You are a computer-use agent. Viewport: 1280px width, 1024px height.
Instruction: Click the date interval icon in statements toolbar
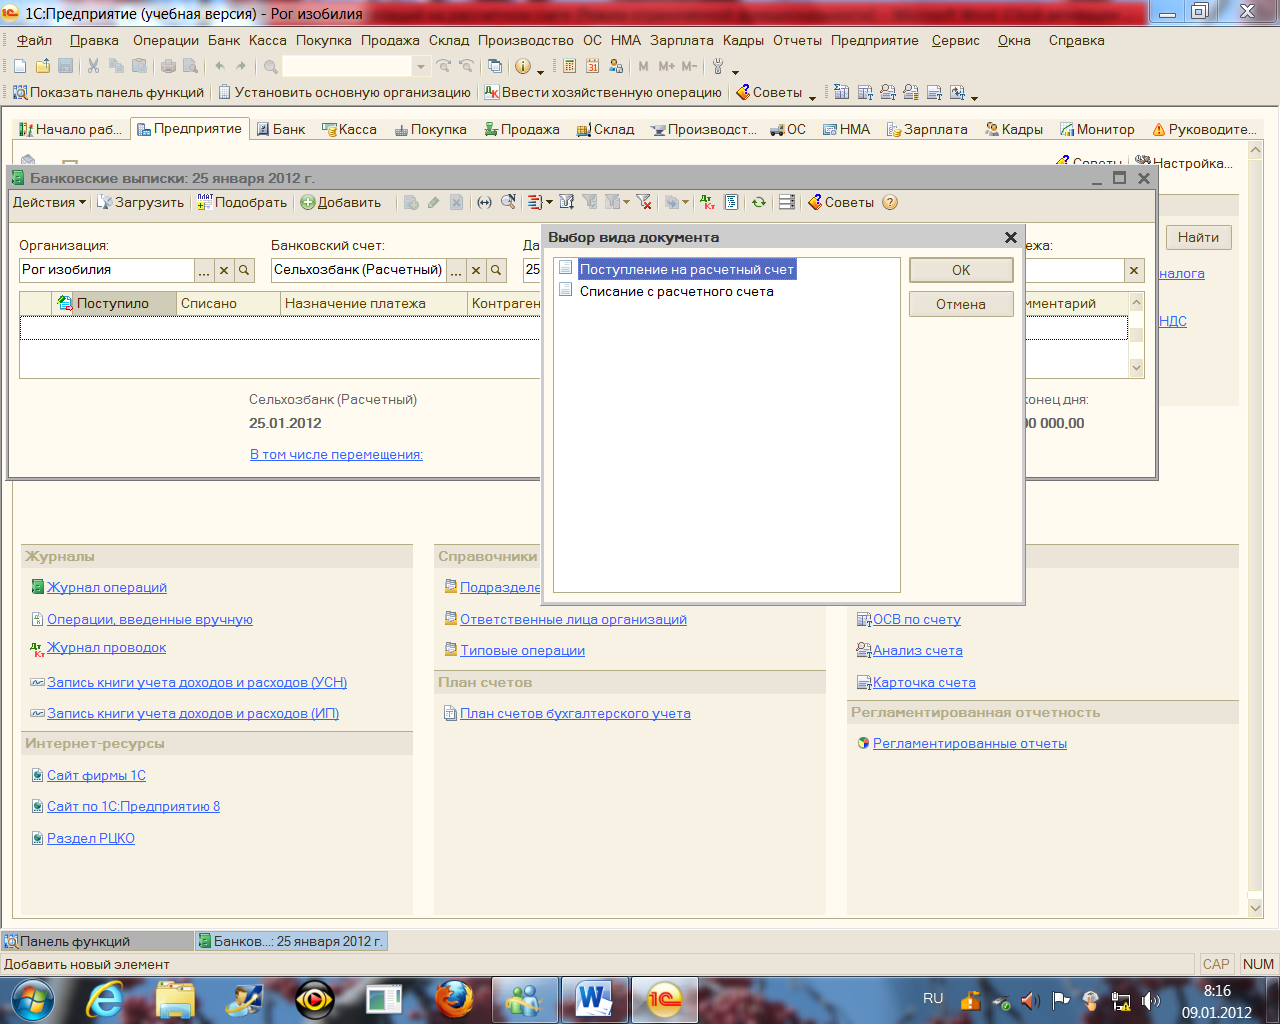click(x=484, y=202)
